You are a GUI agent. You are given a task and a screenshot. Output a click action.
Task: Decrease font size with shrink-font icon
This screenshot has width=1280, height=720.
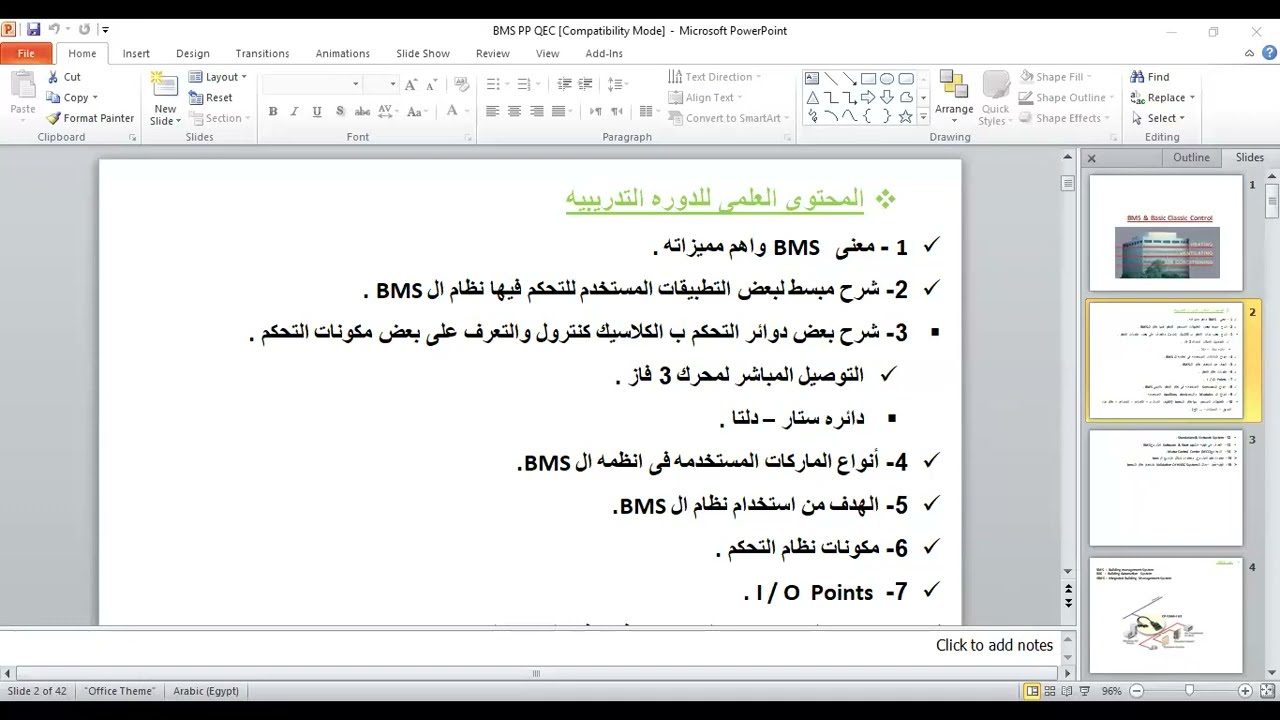point(432,85)
